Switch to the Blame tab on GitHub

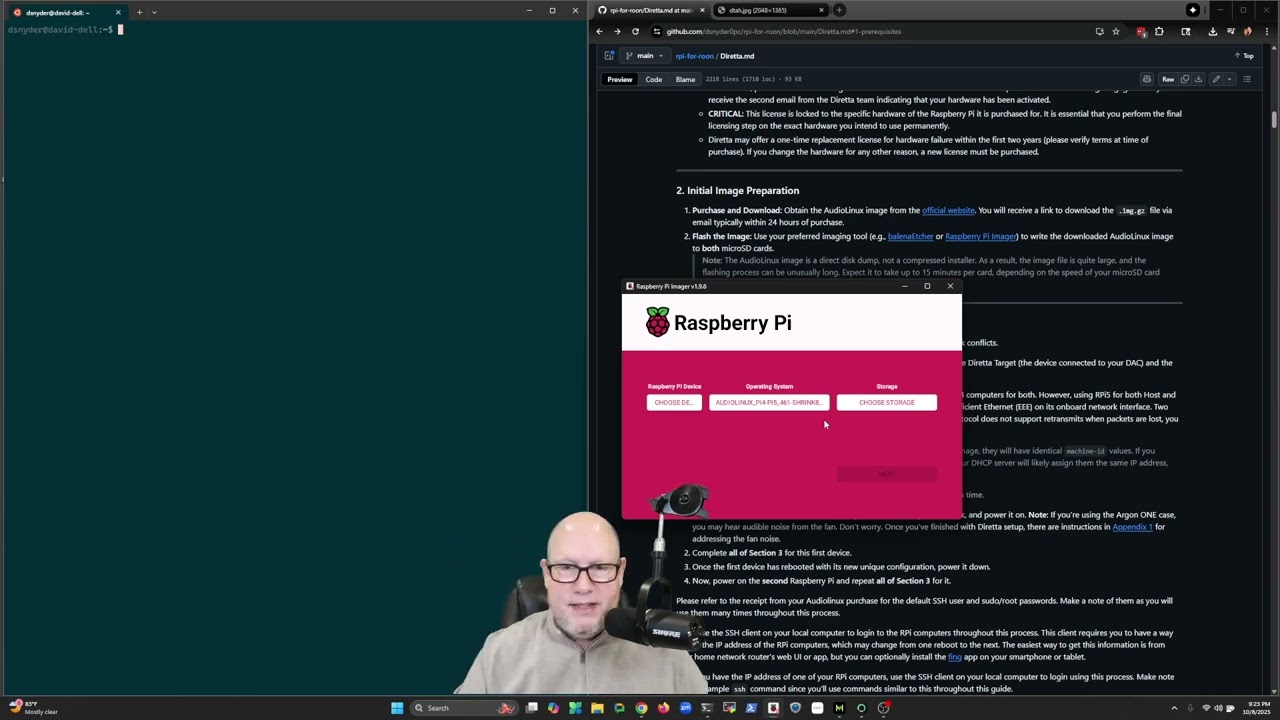click(x=685, y=79)
